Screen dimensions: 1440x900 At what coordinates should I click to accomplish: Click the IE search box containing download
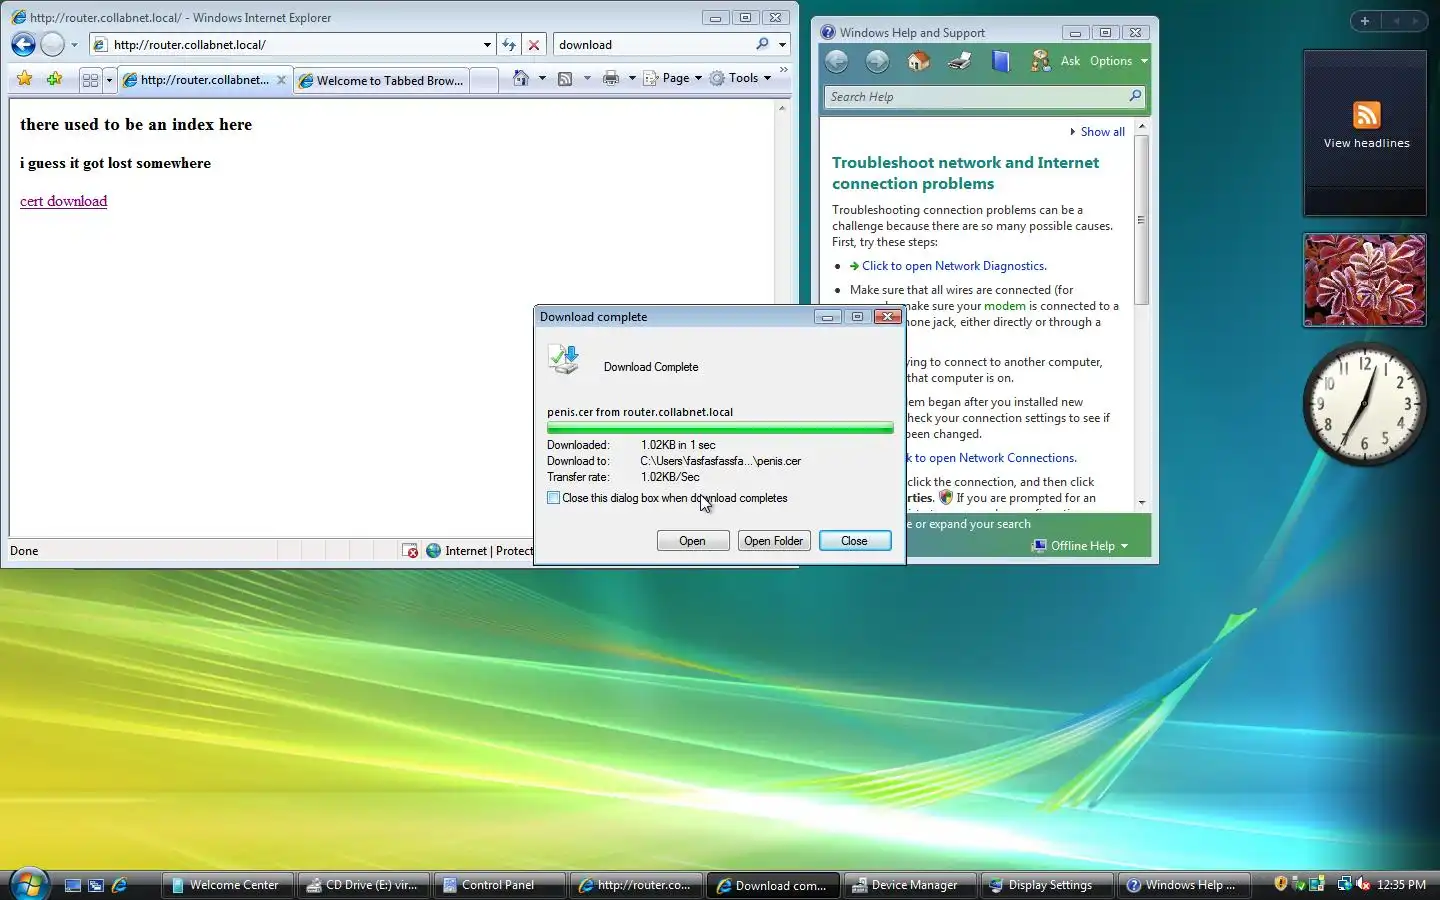654,45
